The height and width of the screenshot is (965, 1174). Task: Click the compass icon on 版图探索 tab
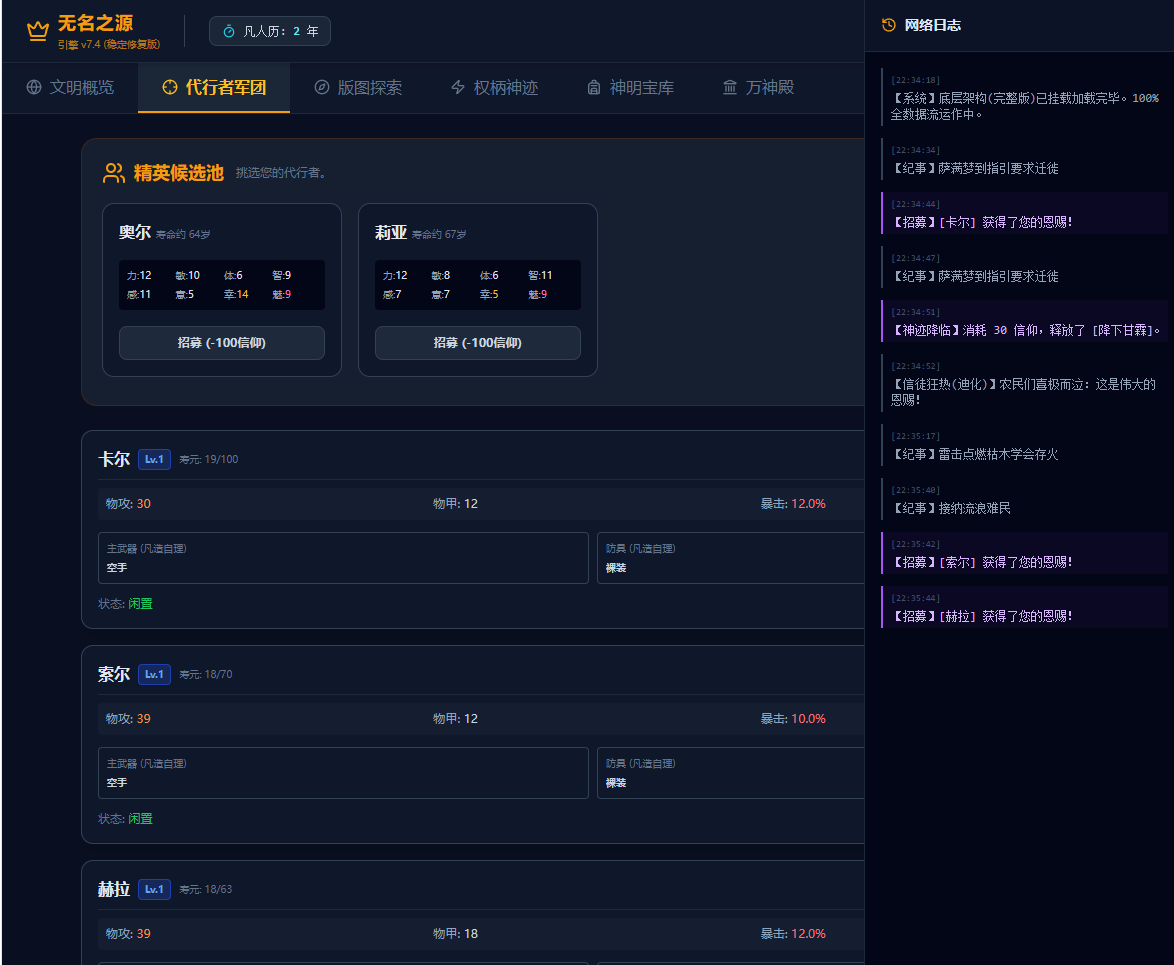point(322,87)
